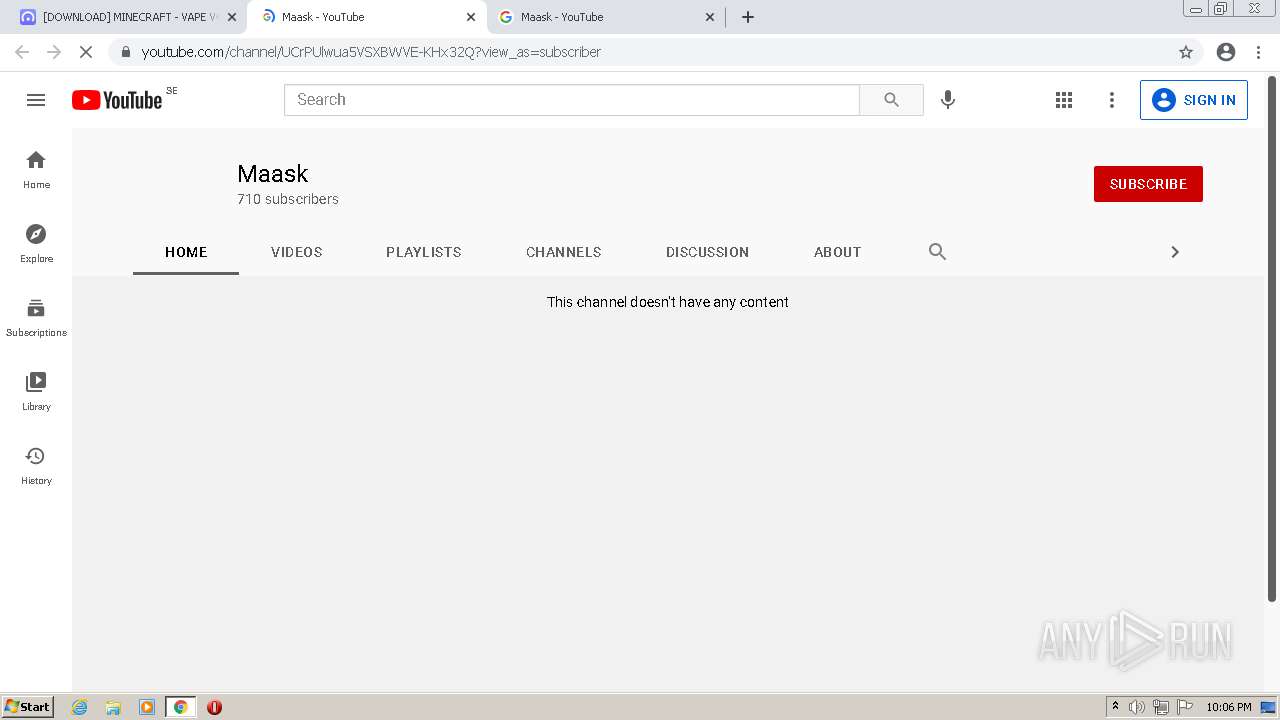Click the browser address bar URL

point(371,52)
